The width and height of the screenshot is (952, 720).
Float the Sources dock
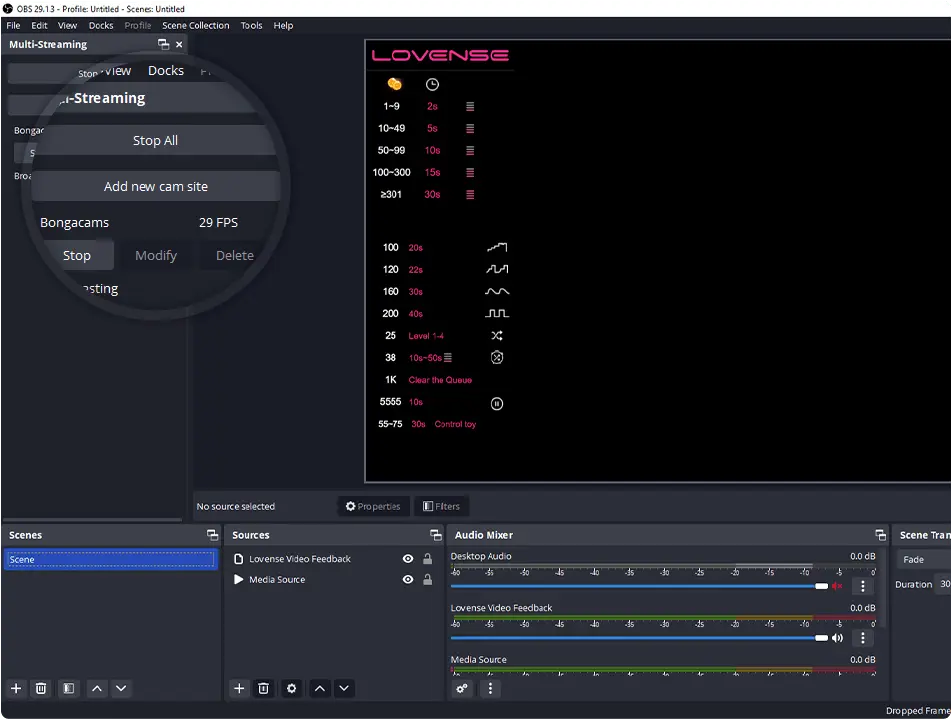click(435, 535)
